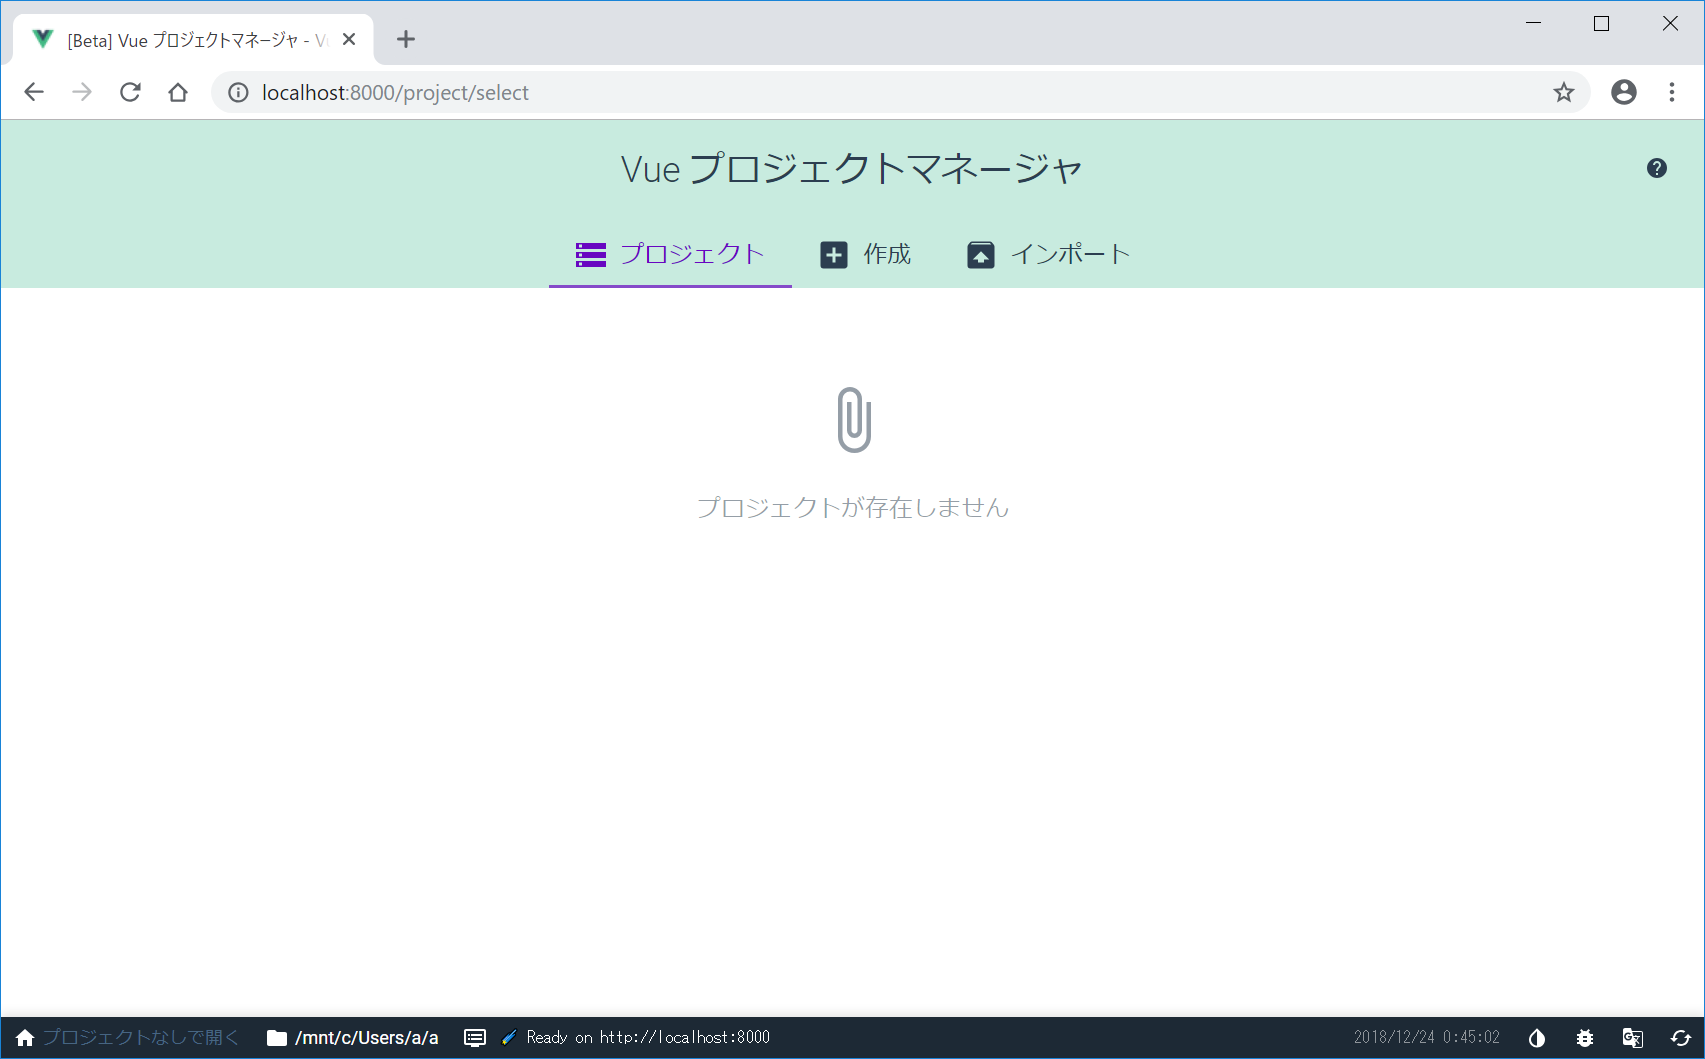Bookmark this page with star icon
This screenshot has height=1059, width=1705.
pos(1564,92)
